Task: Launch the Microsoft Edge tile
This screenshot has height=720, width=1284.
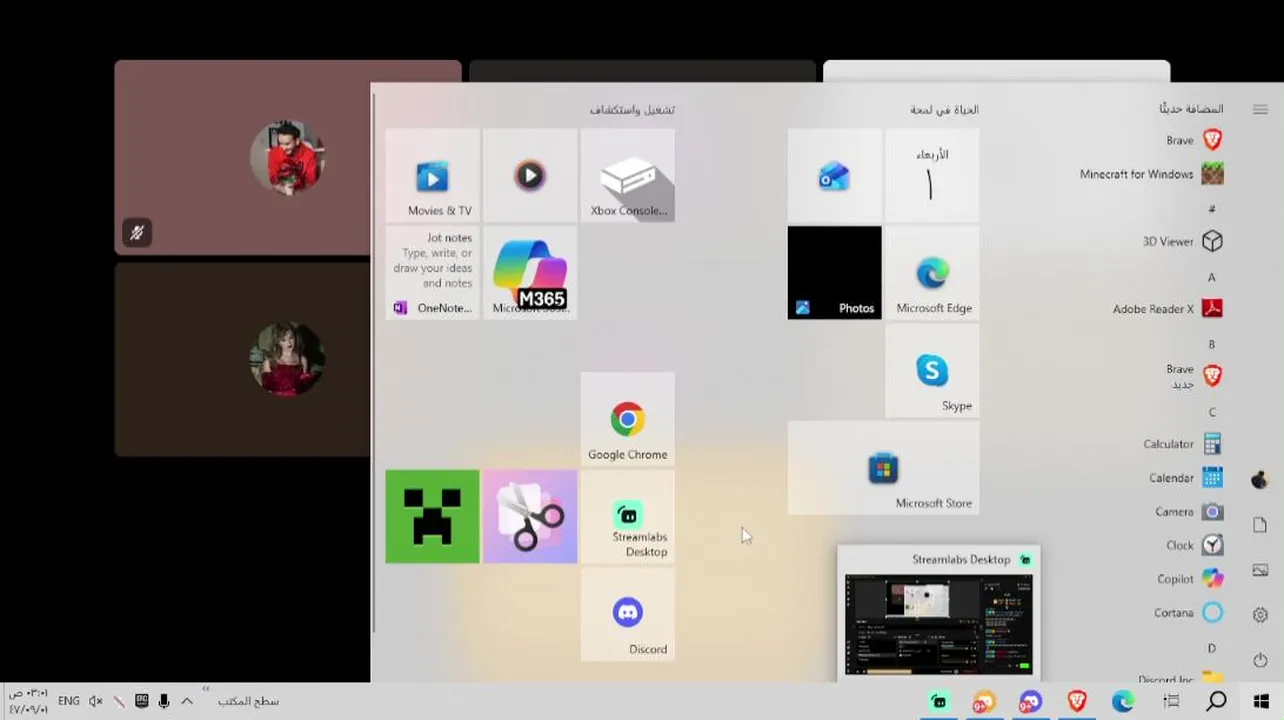Action: (x=932, y=273)
